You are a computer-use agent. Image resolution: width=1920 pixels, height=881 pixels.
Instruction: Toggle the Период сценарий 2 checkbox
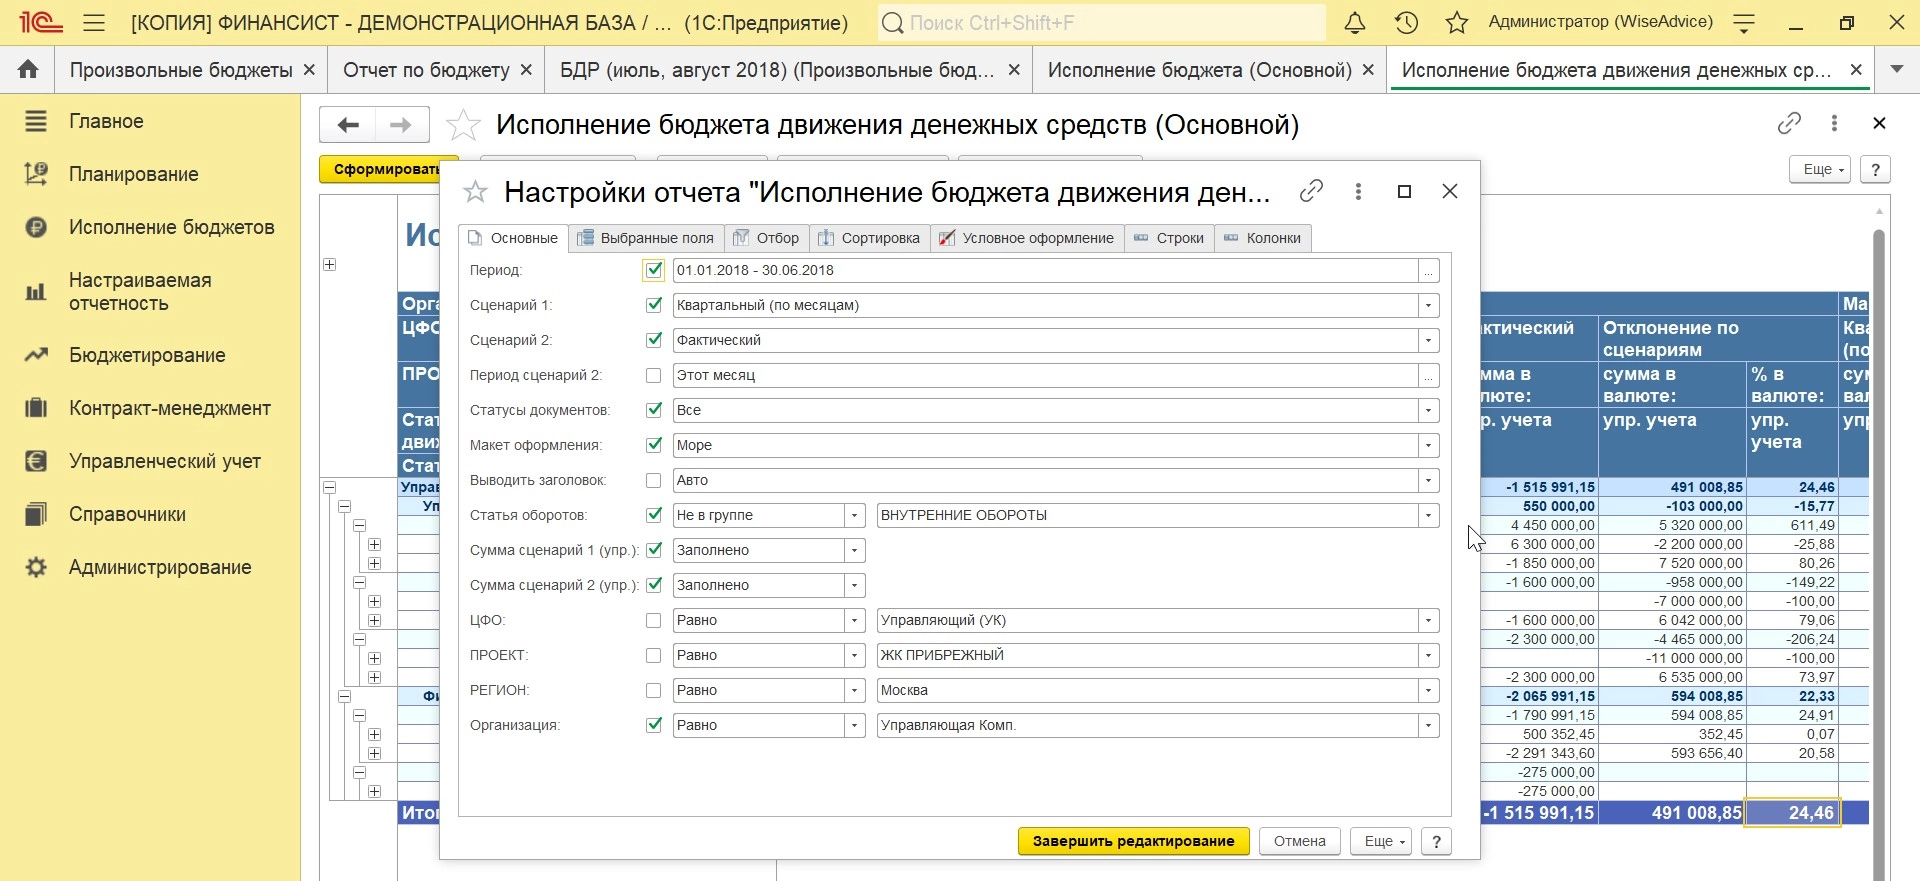(654, 376)
